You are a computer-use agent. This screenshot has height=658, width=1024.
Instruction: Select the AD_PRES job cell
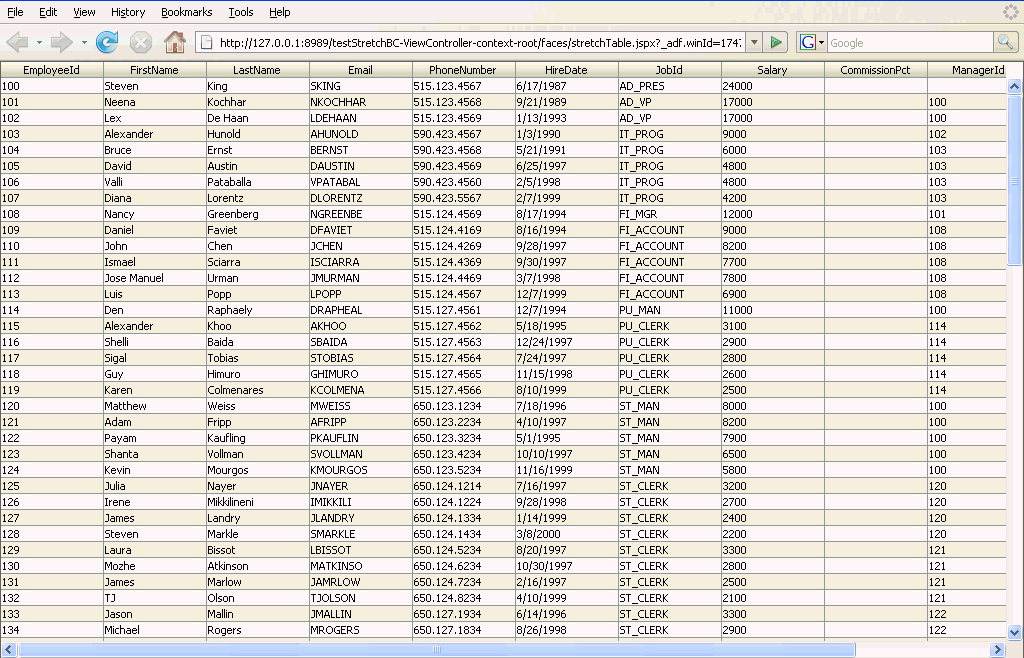point(669,86)
